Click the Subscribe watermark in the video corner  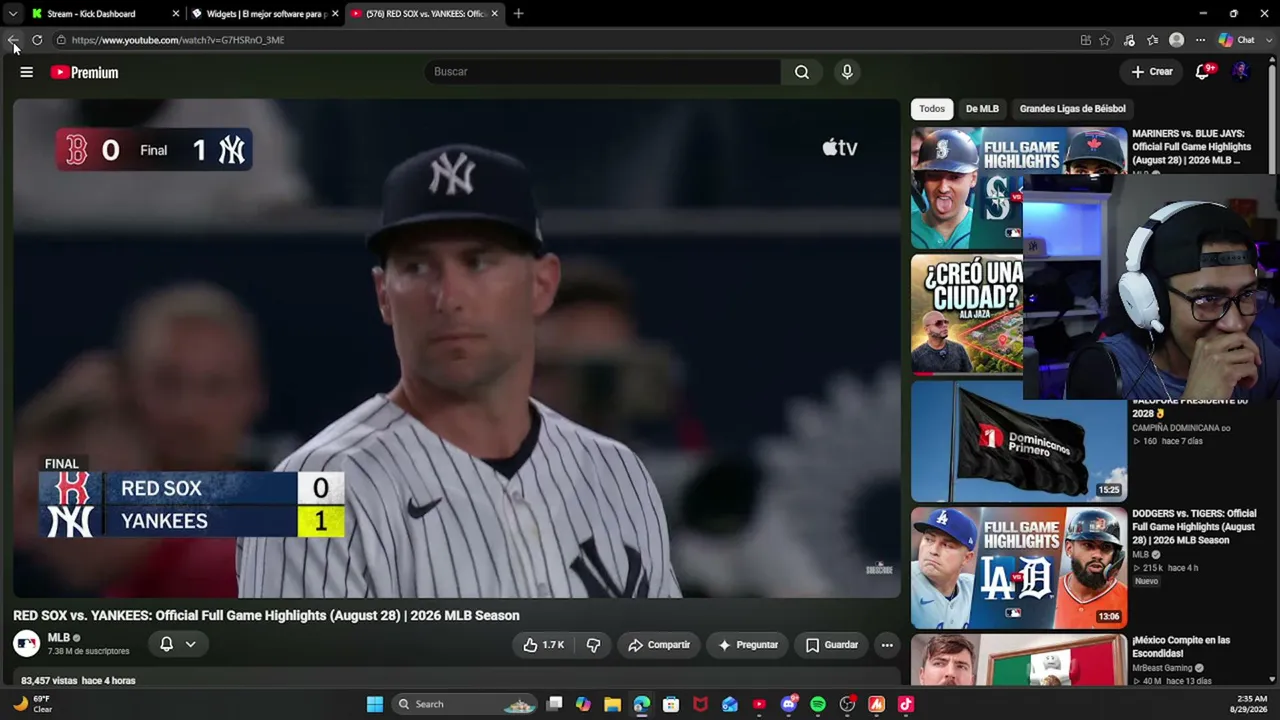tap(879, 569)
